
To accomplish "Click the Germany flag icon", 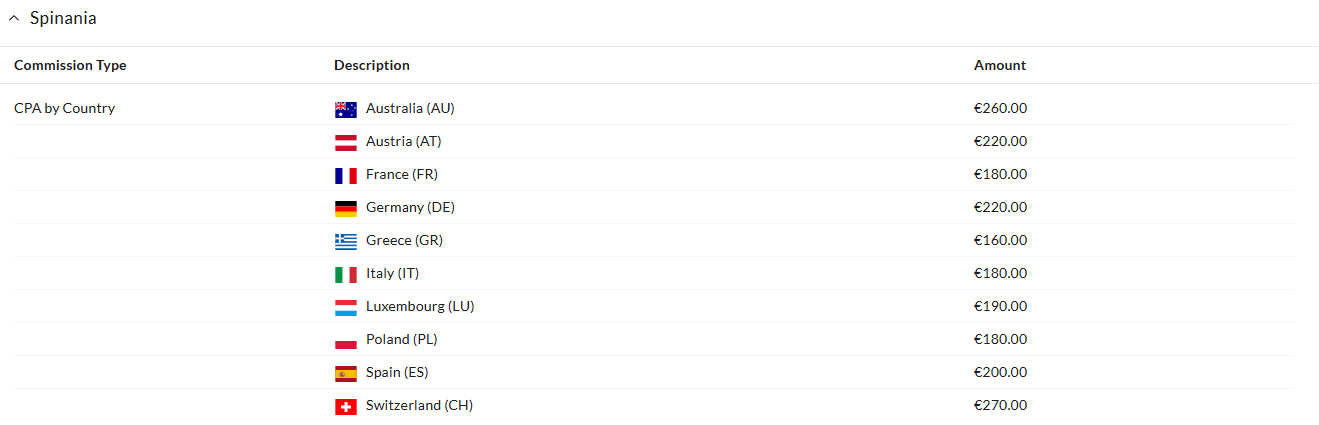I will [x=346, y=208].
